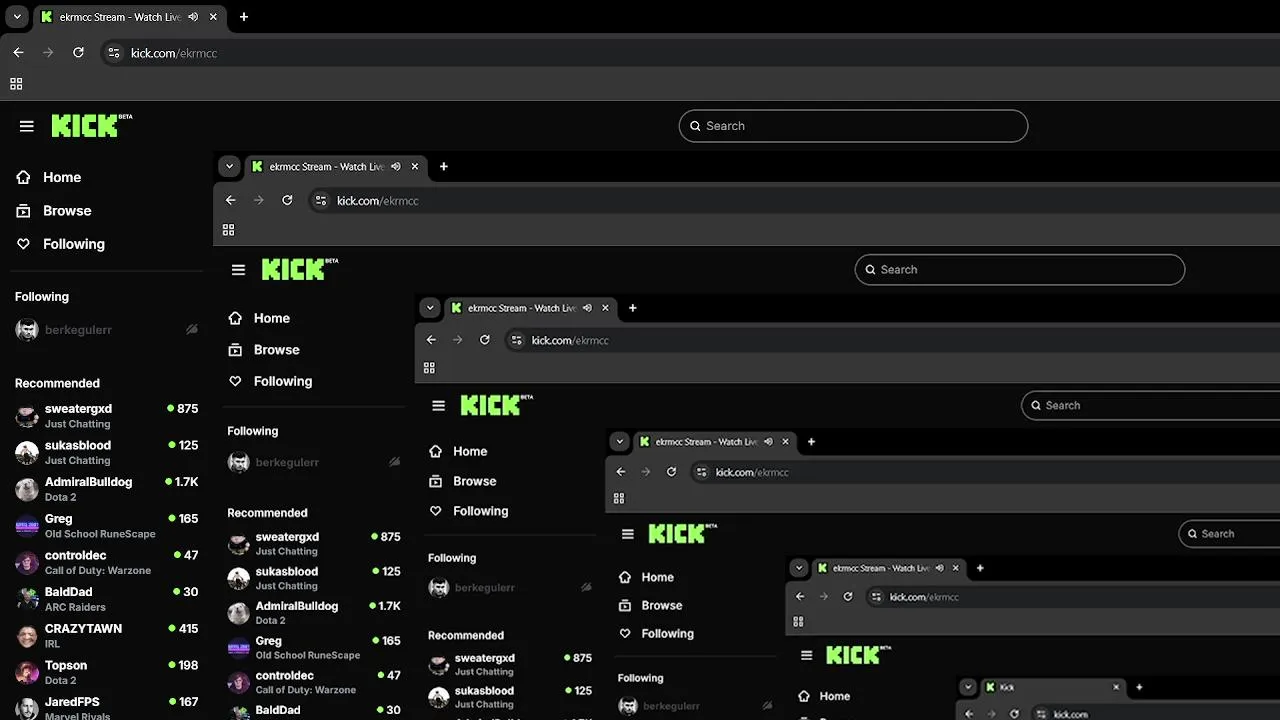This screenshot has height=720, width=1280.
Task: Open the apps grid in the third nested window
Action: (429, 368)
